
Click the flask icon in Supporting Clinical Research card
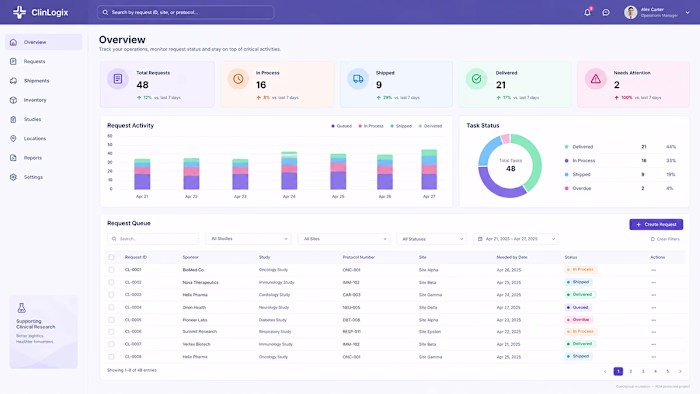tap(21, 307)
